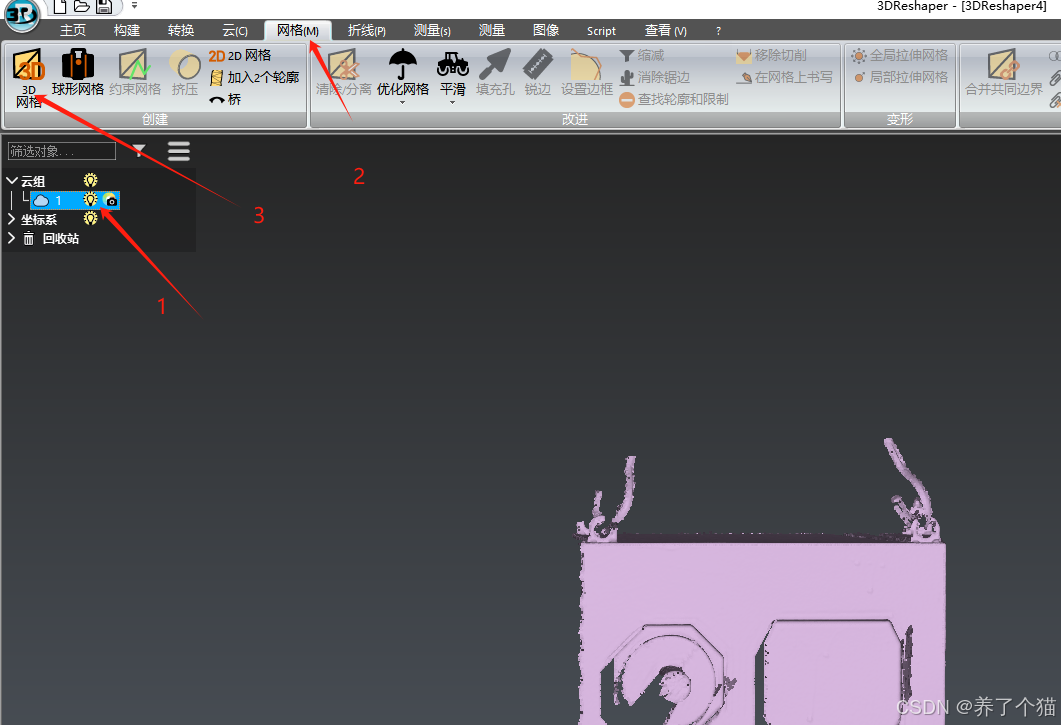
Task: Click the new file icon in the title bar
Action: tap(60, 7)
